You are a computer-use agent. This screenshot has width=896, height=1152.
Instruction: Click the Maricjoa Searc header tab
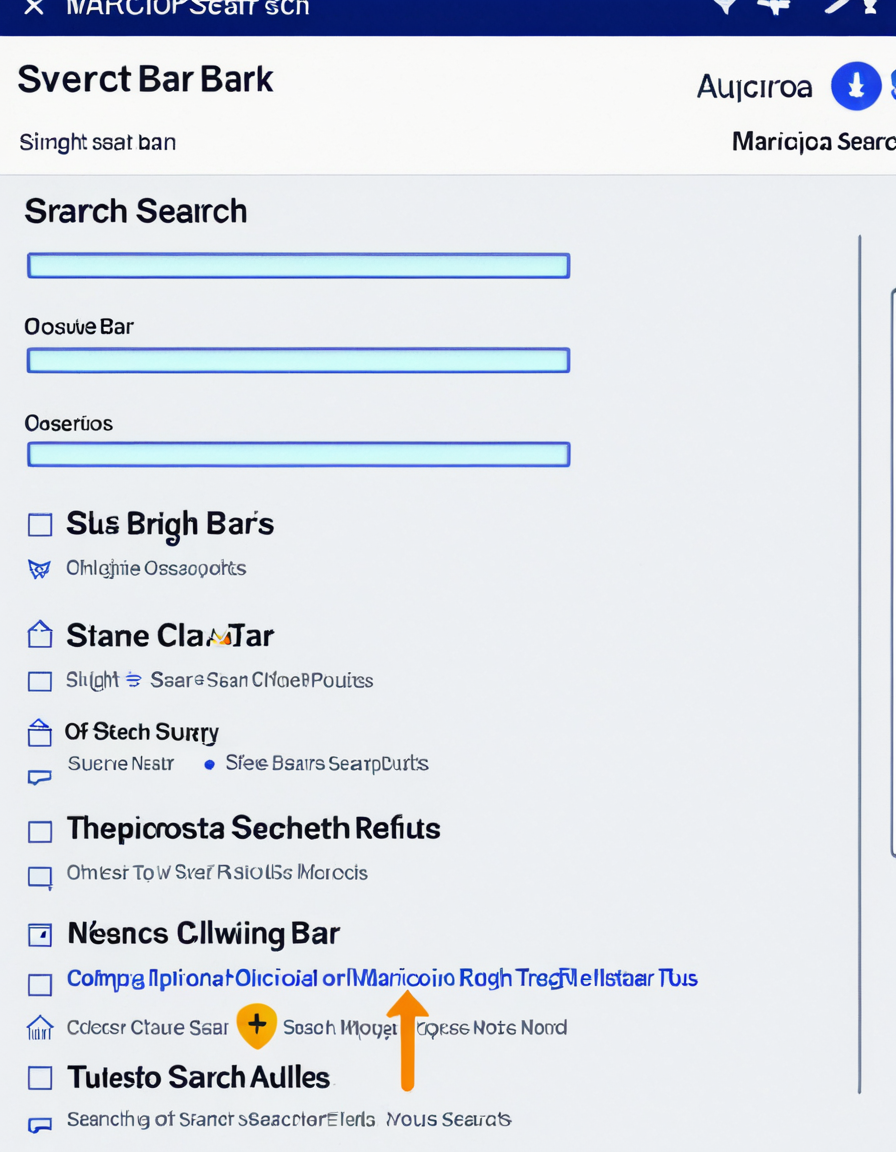[814, 141]
